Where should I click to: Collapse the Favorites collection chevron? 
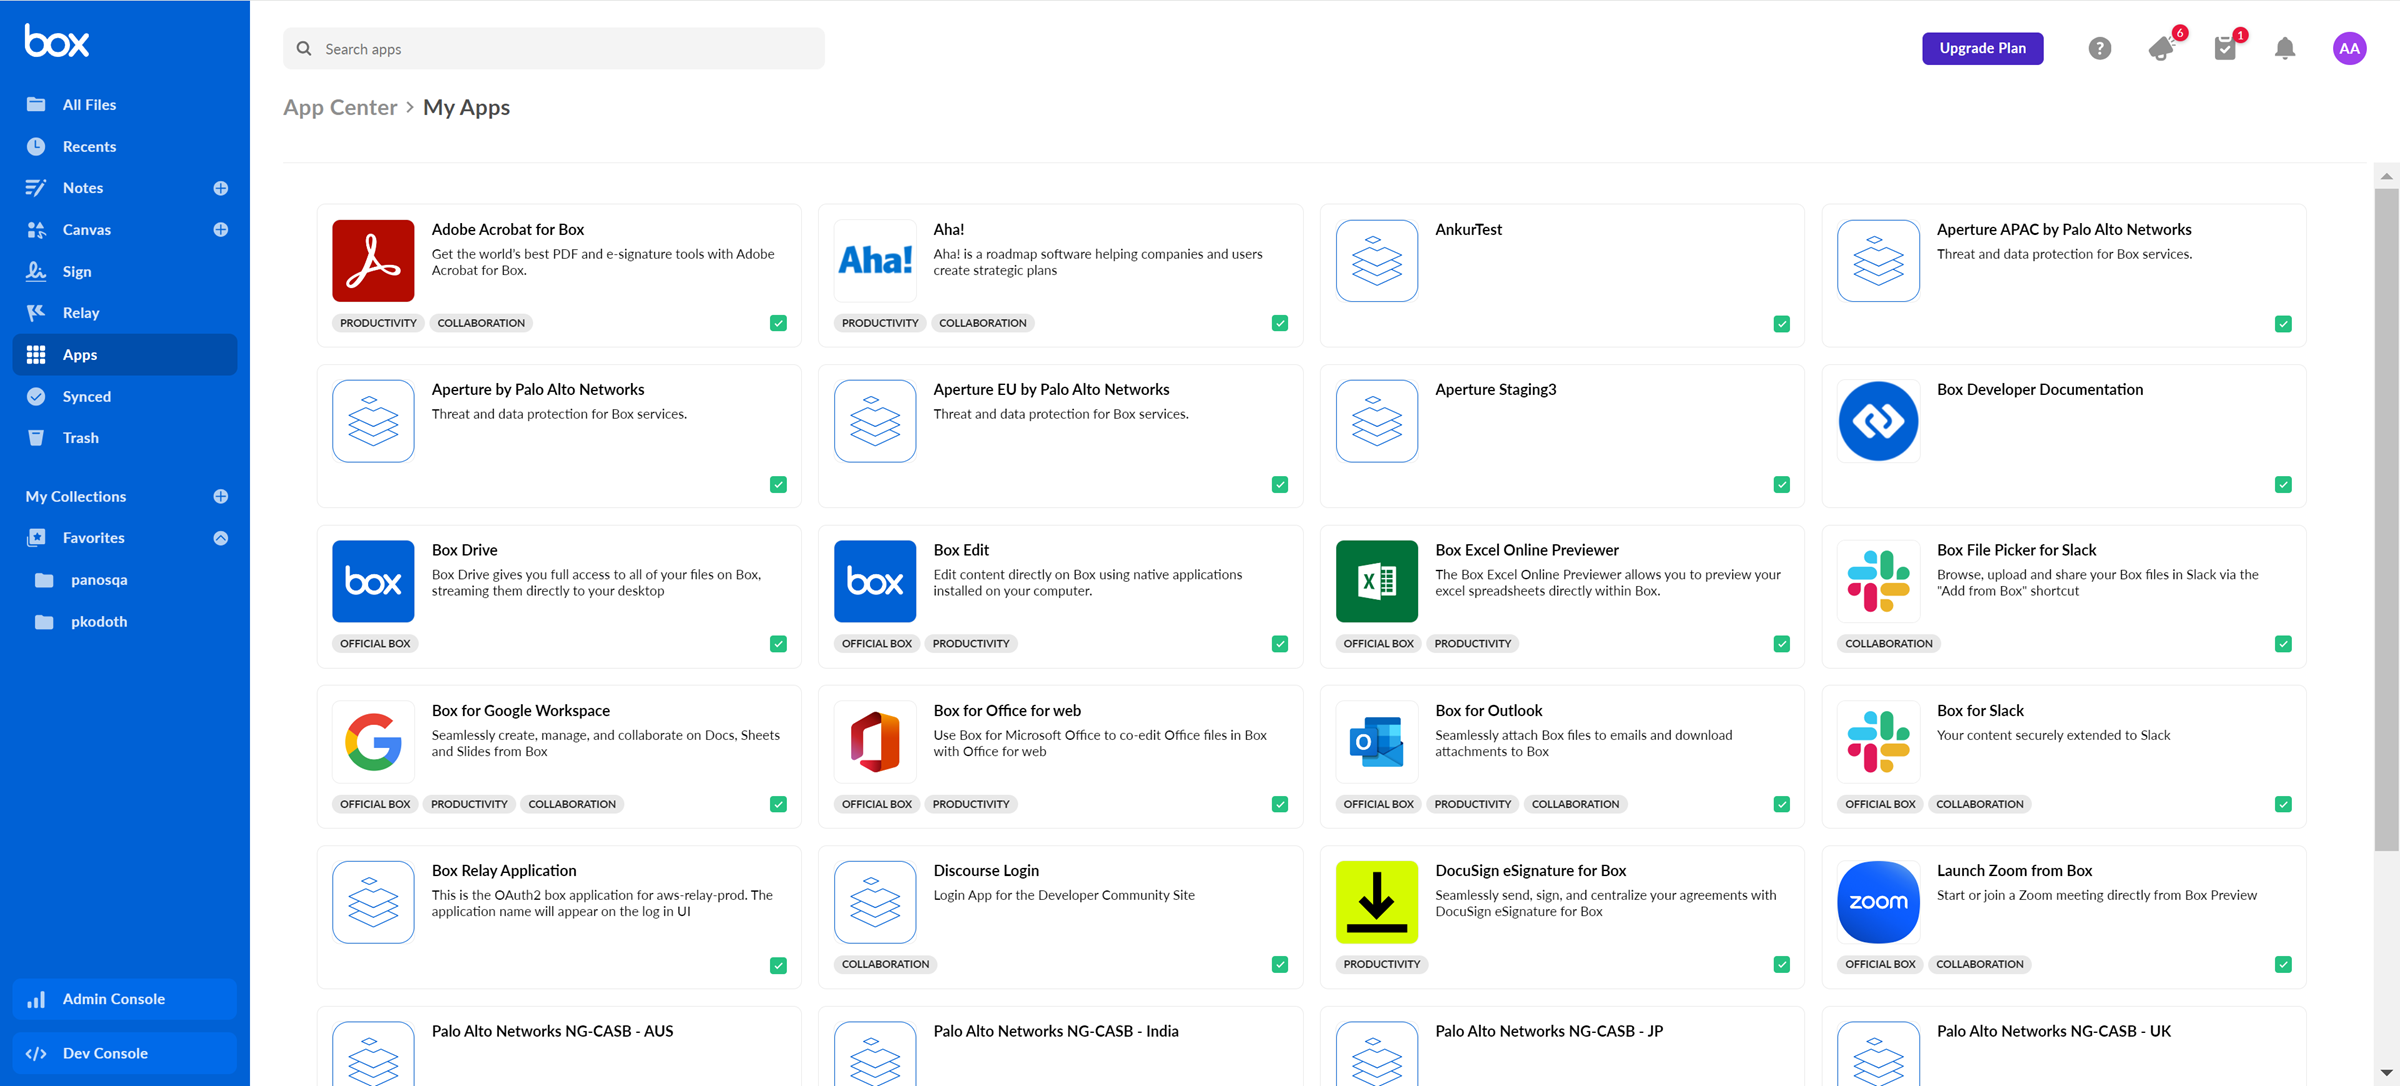[x=221, y=538]
